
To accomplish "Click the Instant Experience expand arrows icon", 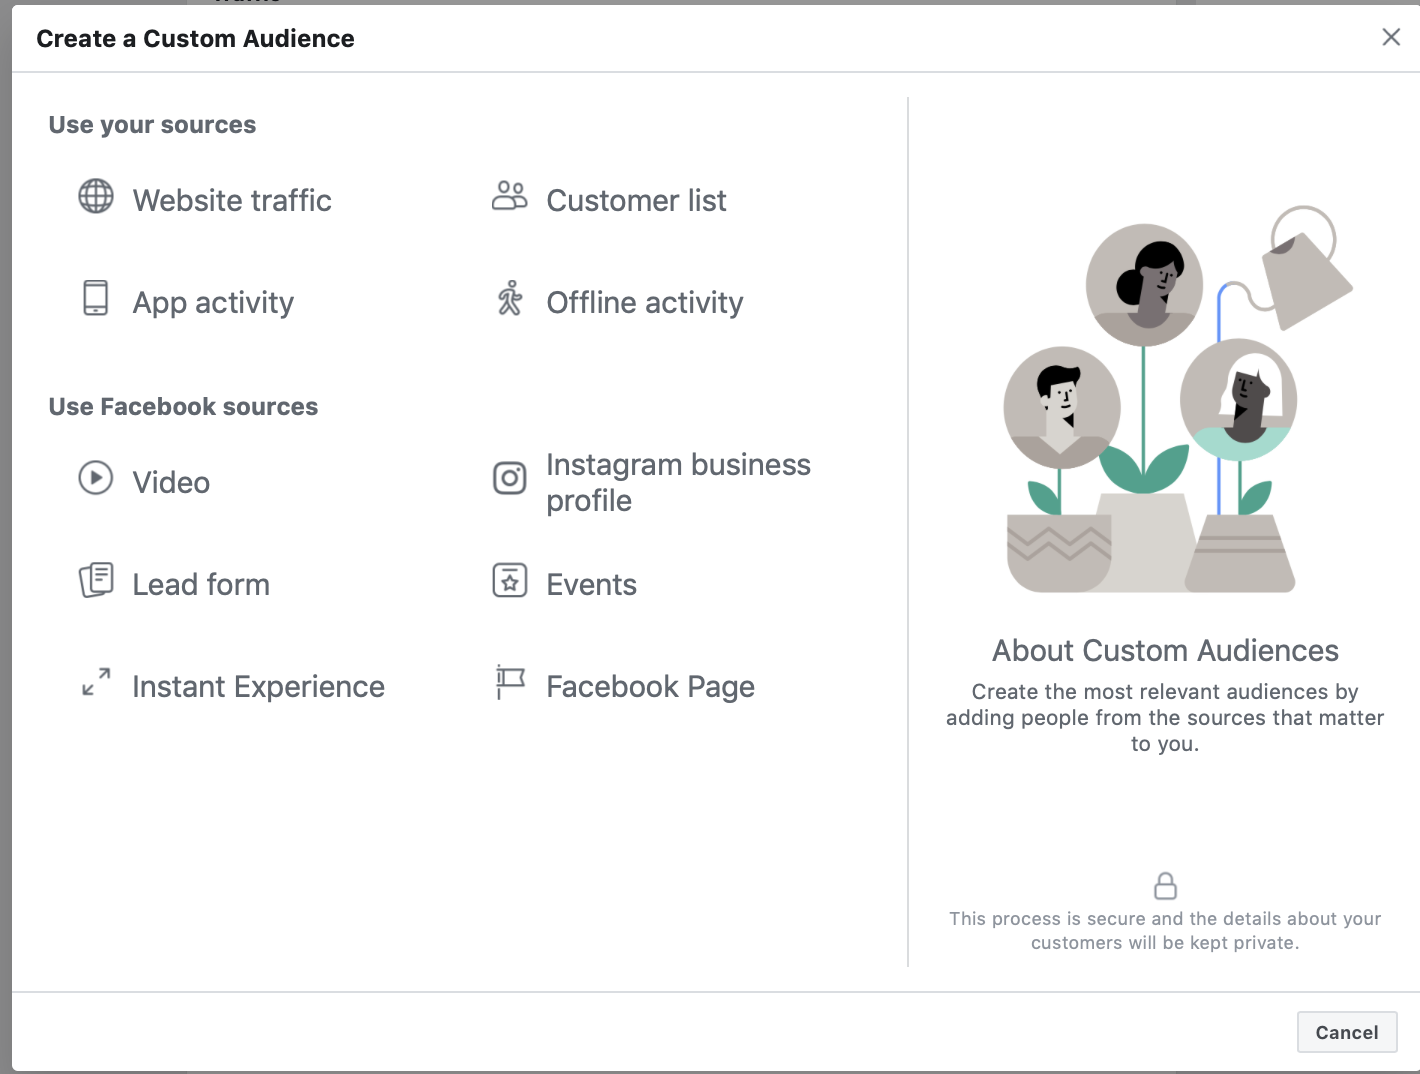I will click(96, 682).
